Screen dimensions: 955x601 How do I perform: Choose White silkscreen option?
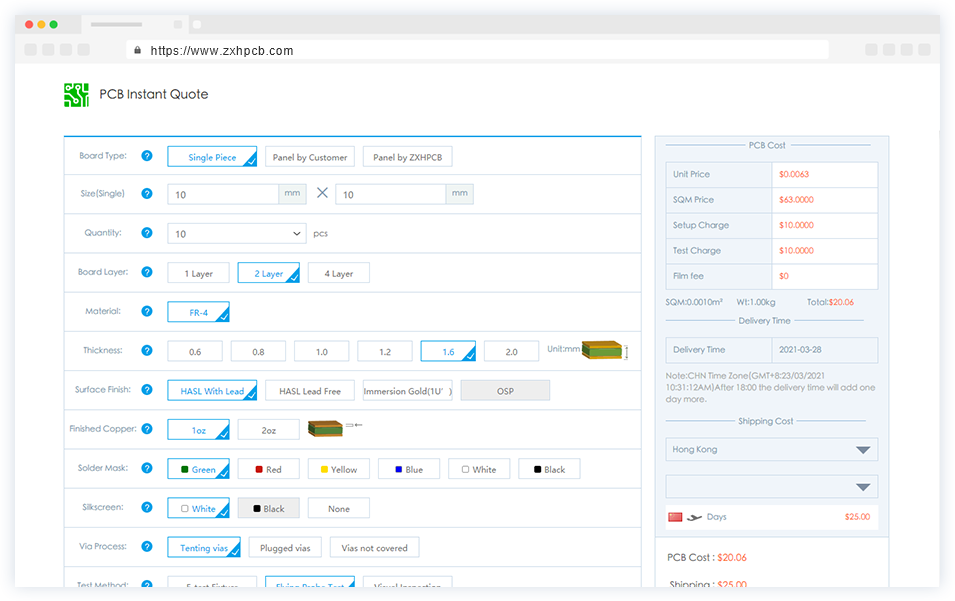pos(199,508)
